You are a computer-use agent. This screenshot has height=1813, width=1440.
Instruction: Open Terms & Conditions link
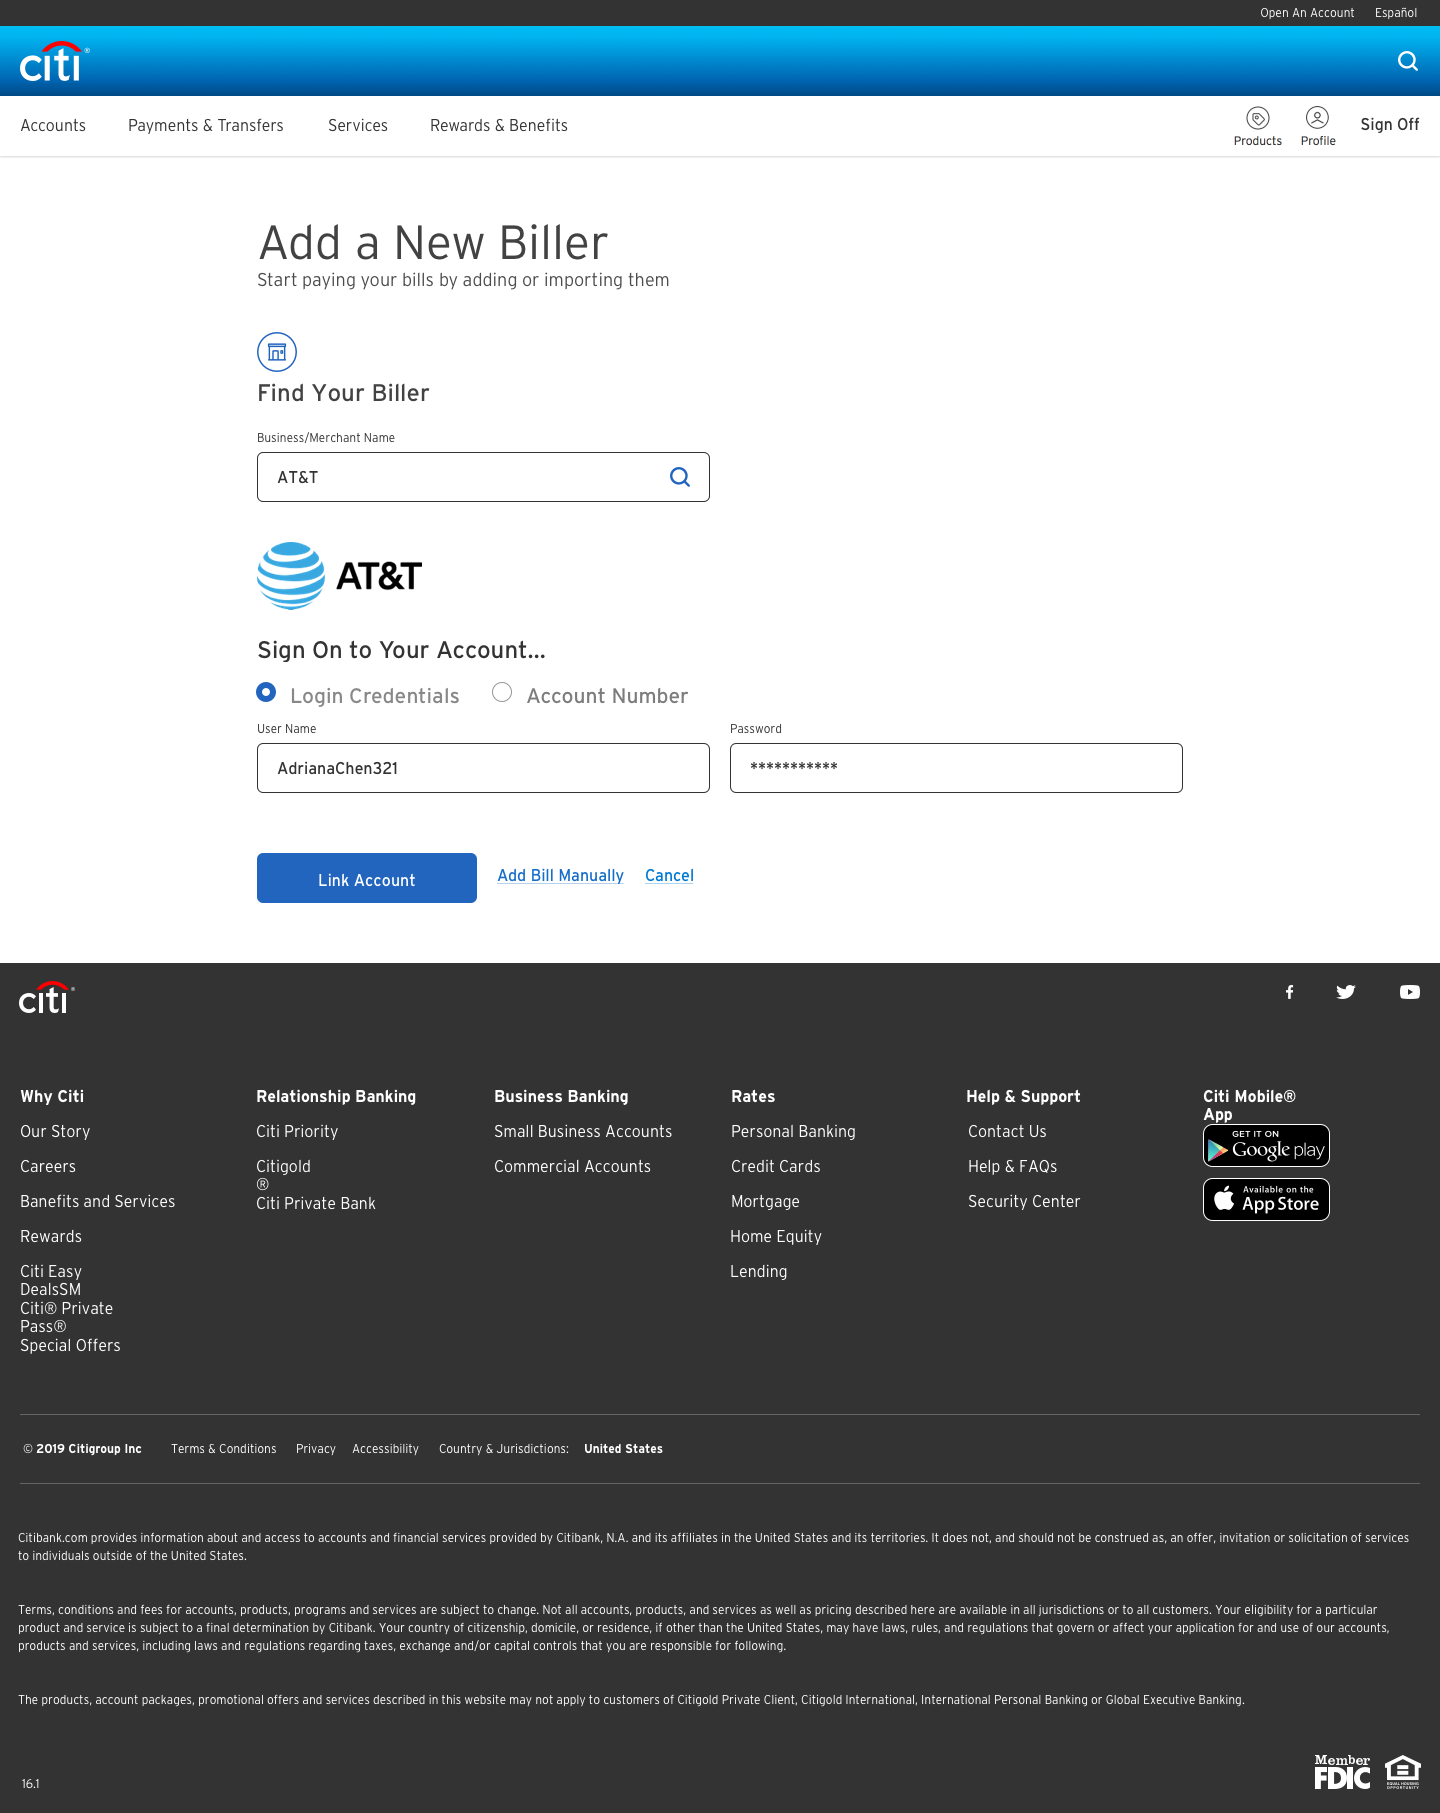coord(224,1449)
